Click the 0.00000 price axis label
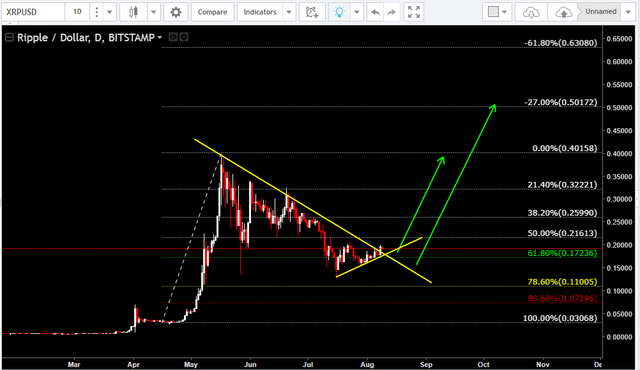The image size is (640, 370). (x=619, y=337)
